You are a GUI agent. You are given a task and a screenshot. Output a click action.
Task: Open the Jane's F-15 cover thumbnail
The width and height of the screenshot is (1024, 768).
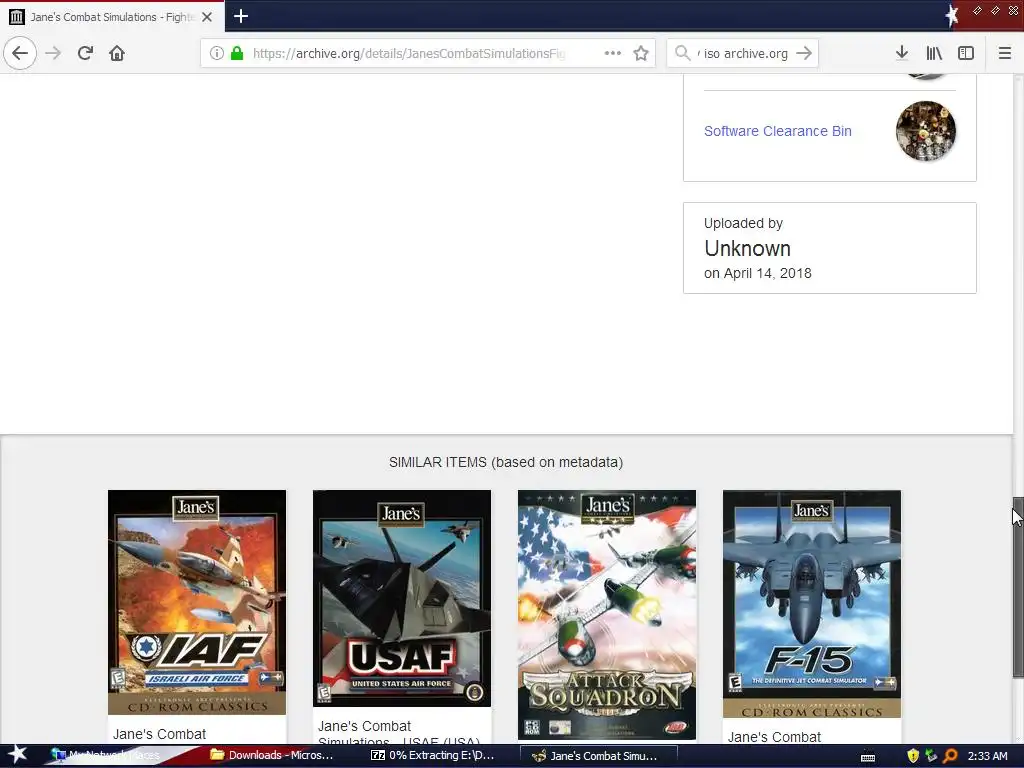pyautogui.click(x=812, y=603)
